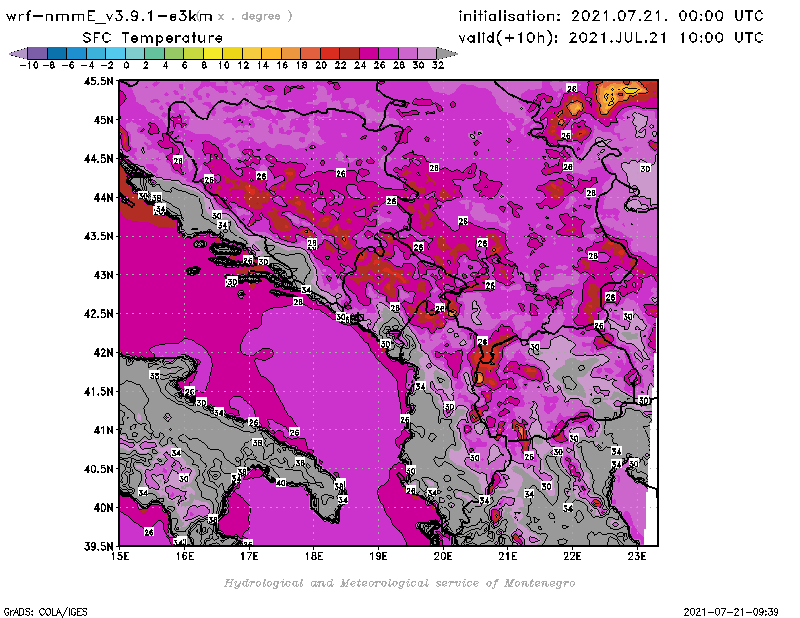Image resolution: width=800 pixels, height=618 pixels.
Task: Click the 39.5N latitude label
Action: (98, 547)
